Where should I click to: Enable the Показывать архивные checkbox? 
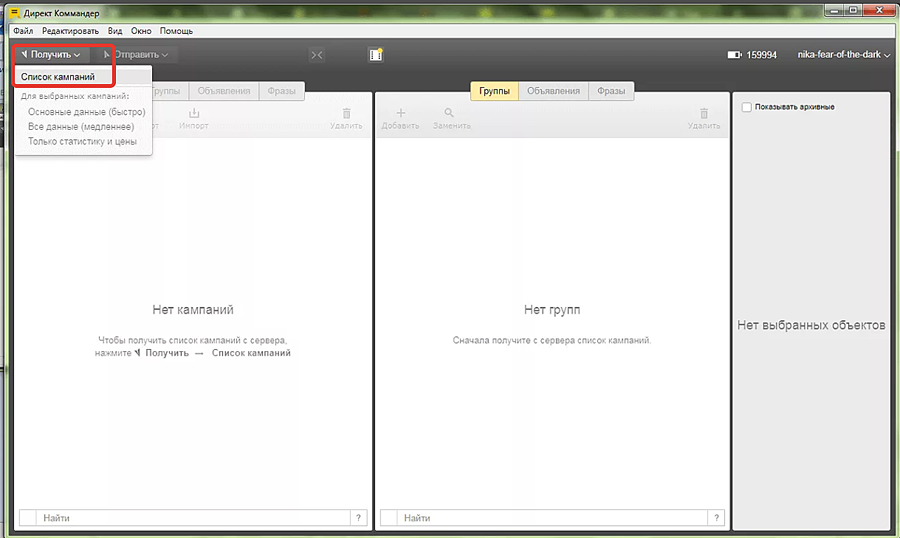click(747, 107)
